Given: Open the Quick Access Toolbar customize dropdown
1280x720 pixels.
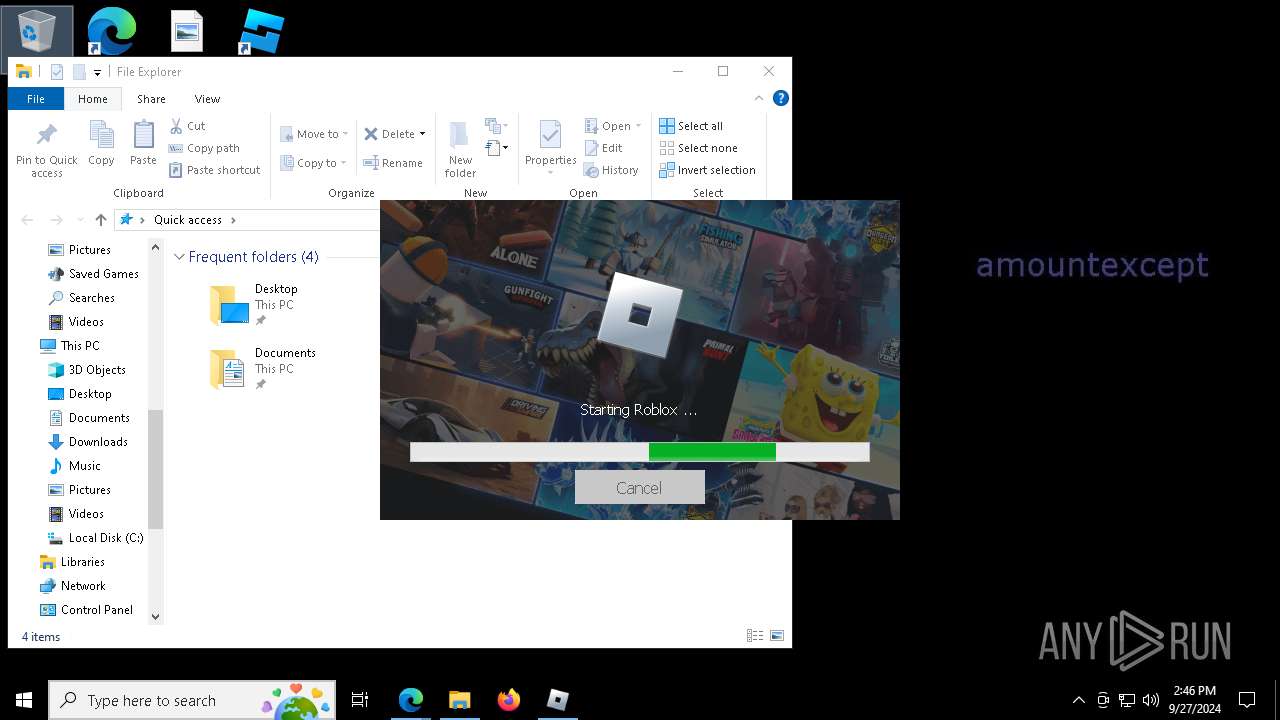Looking at the screenshot, I should (97, 72).
